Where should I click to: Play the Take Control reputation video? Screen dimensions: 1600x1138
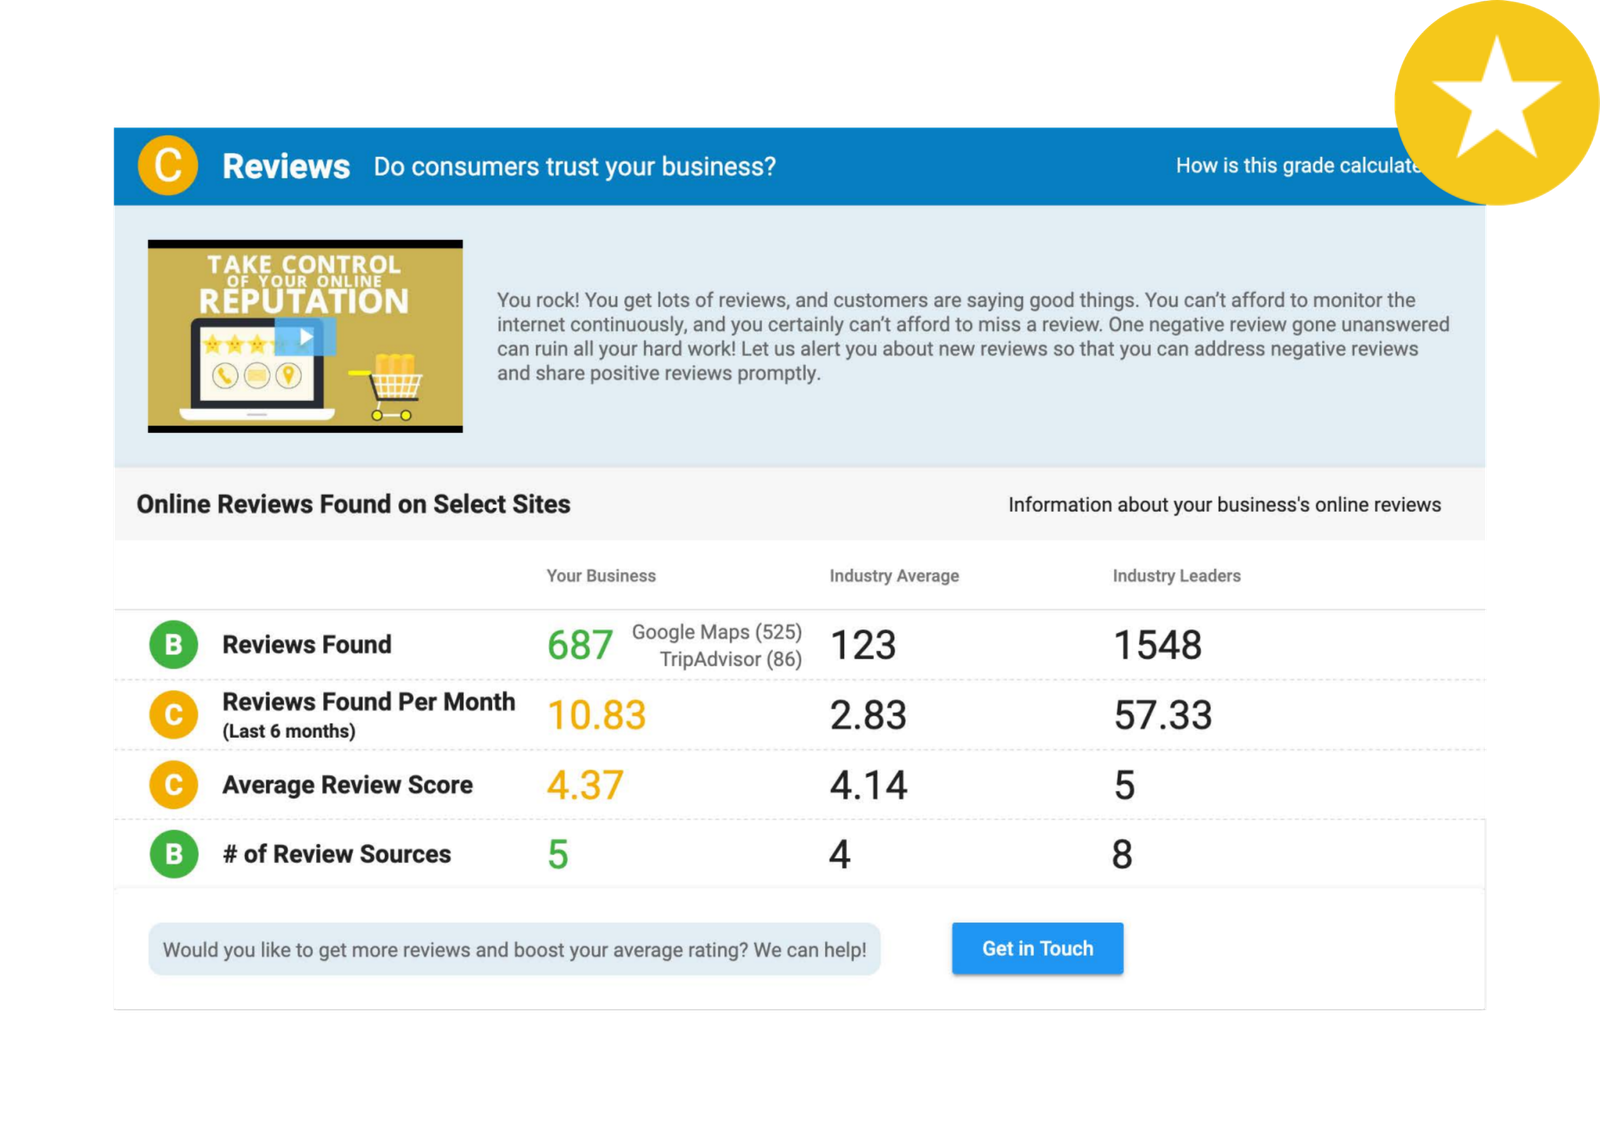tap(305, 337)
